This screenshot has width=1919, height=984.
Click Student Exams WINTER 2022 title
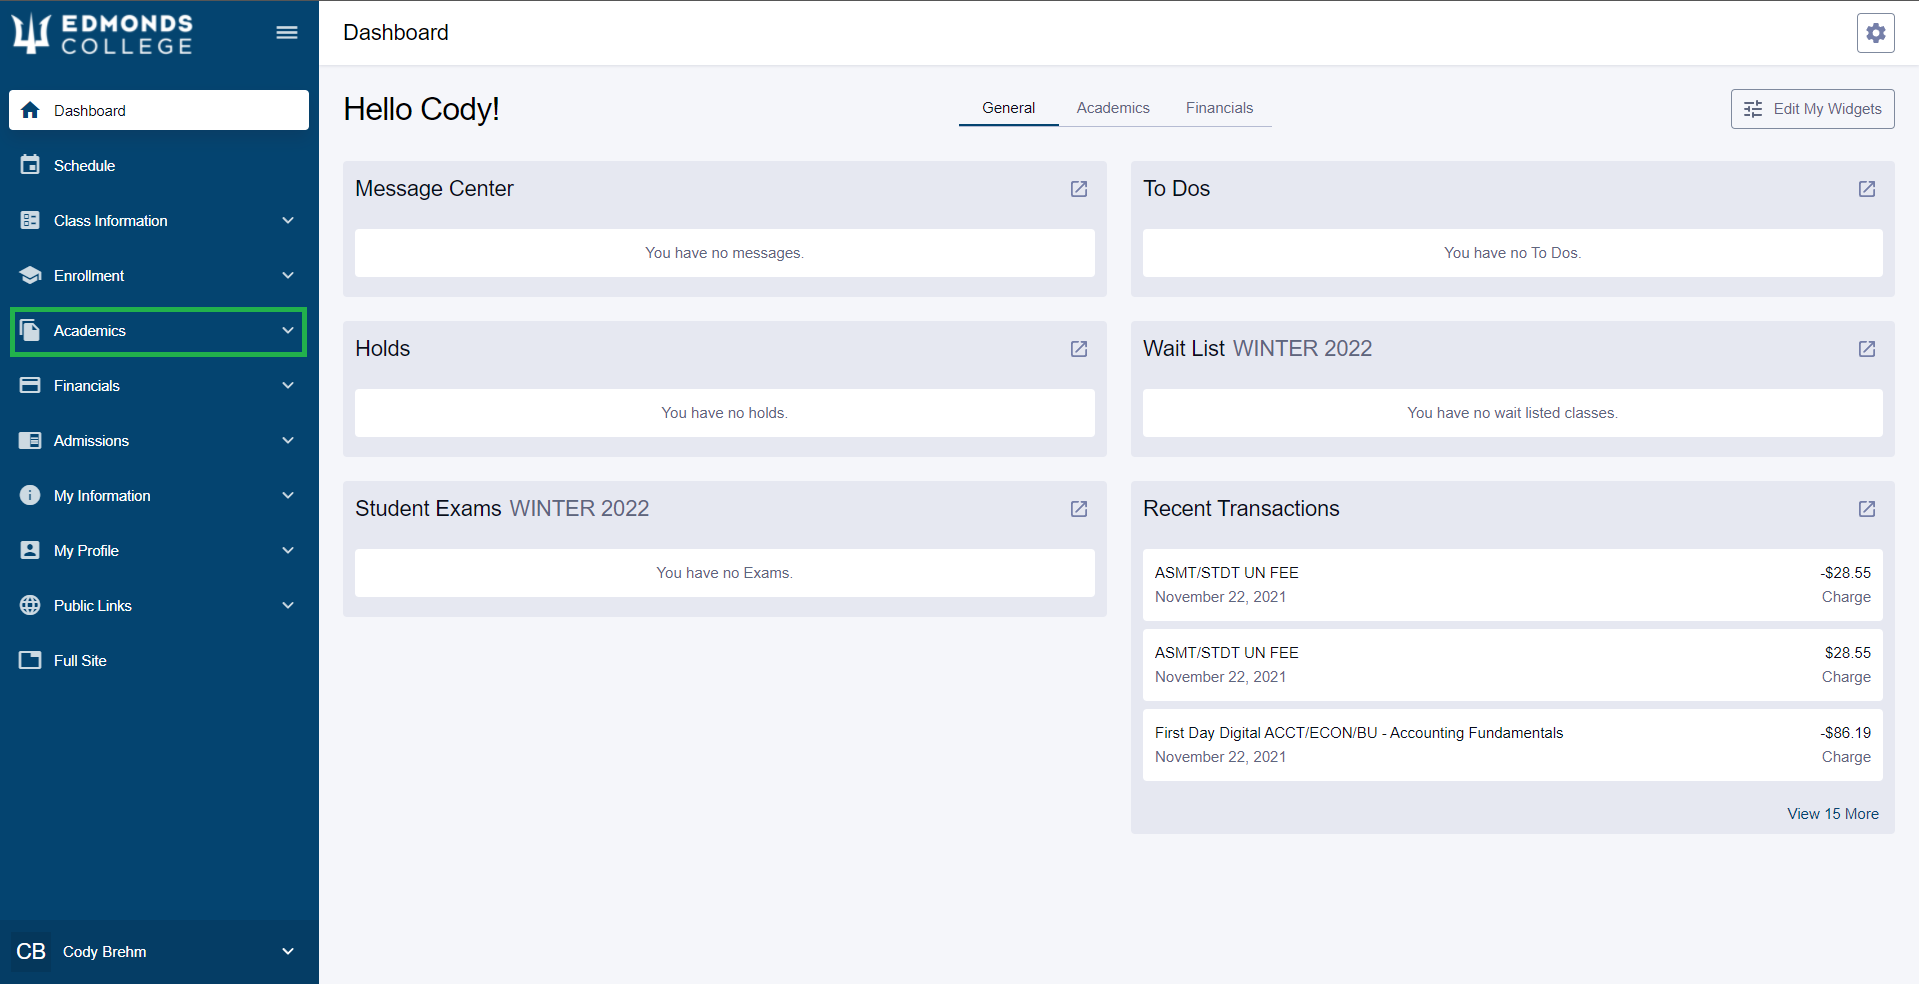(x=502, y=509)
